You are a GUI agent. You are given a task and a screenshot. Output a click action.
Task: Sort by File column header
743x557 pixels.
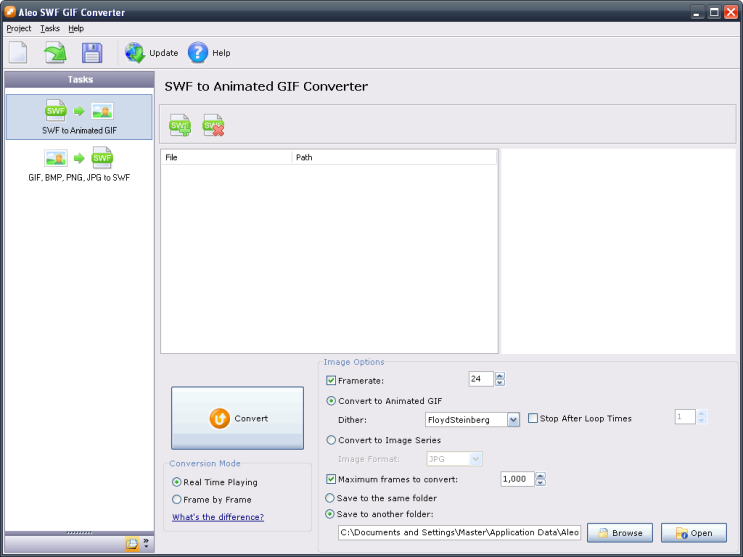(227, 157)
